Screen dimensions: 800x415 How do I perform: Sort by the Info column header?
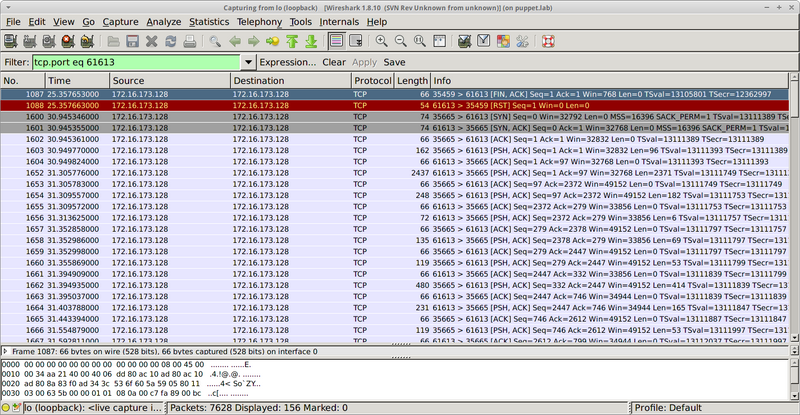(610, 81)
